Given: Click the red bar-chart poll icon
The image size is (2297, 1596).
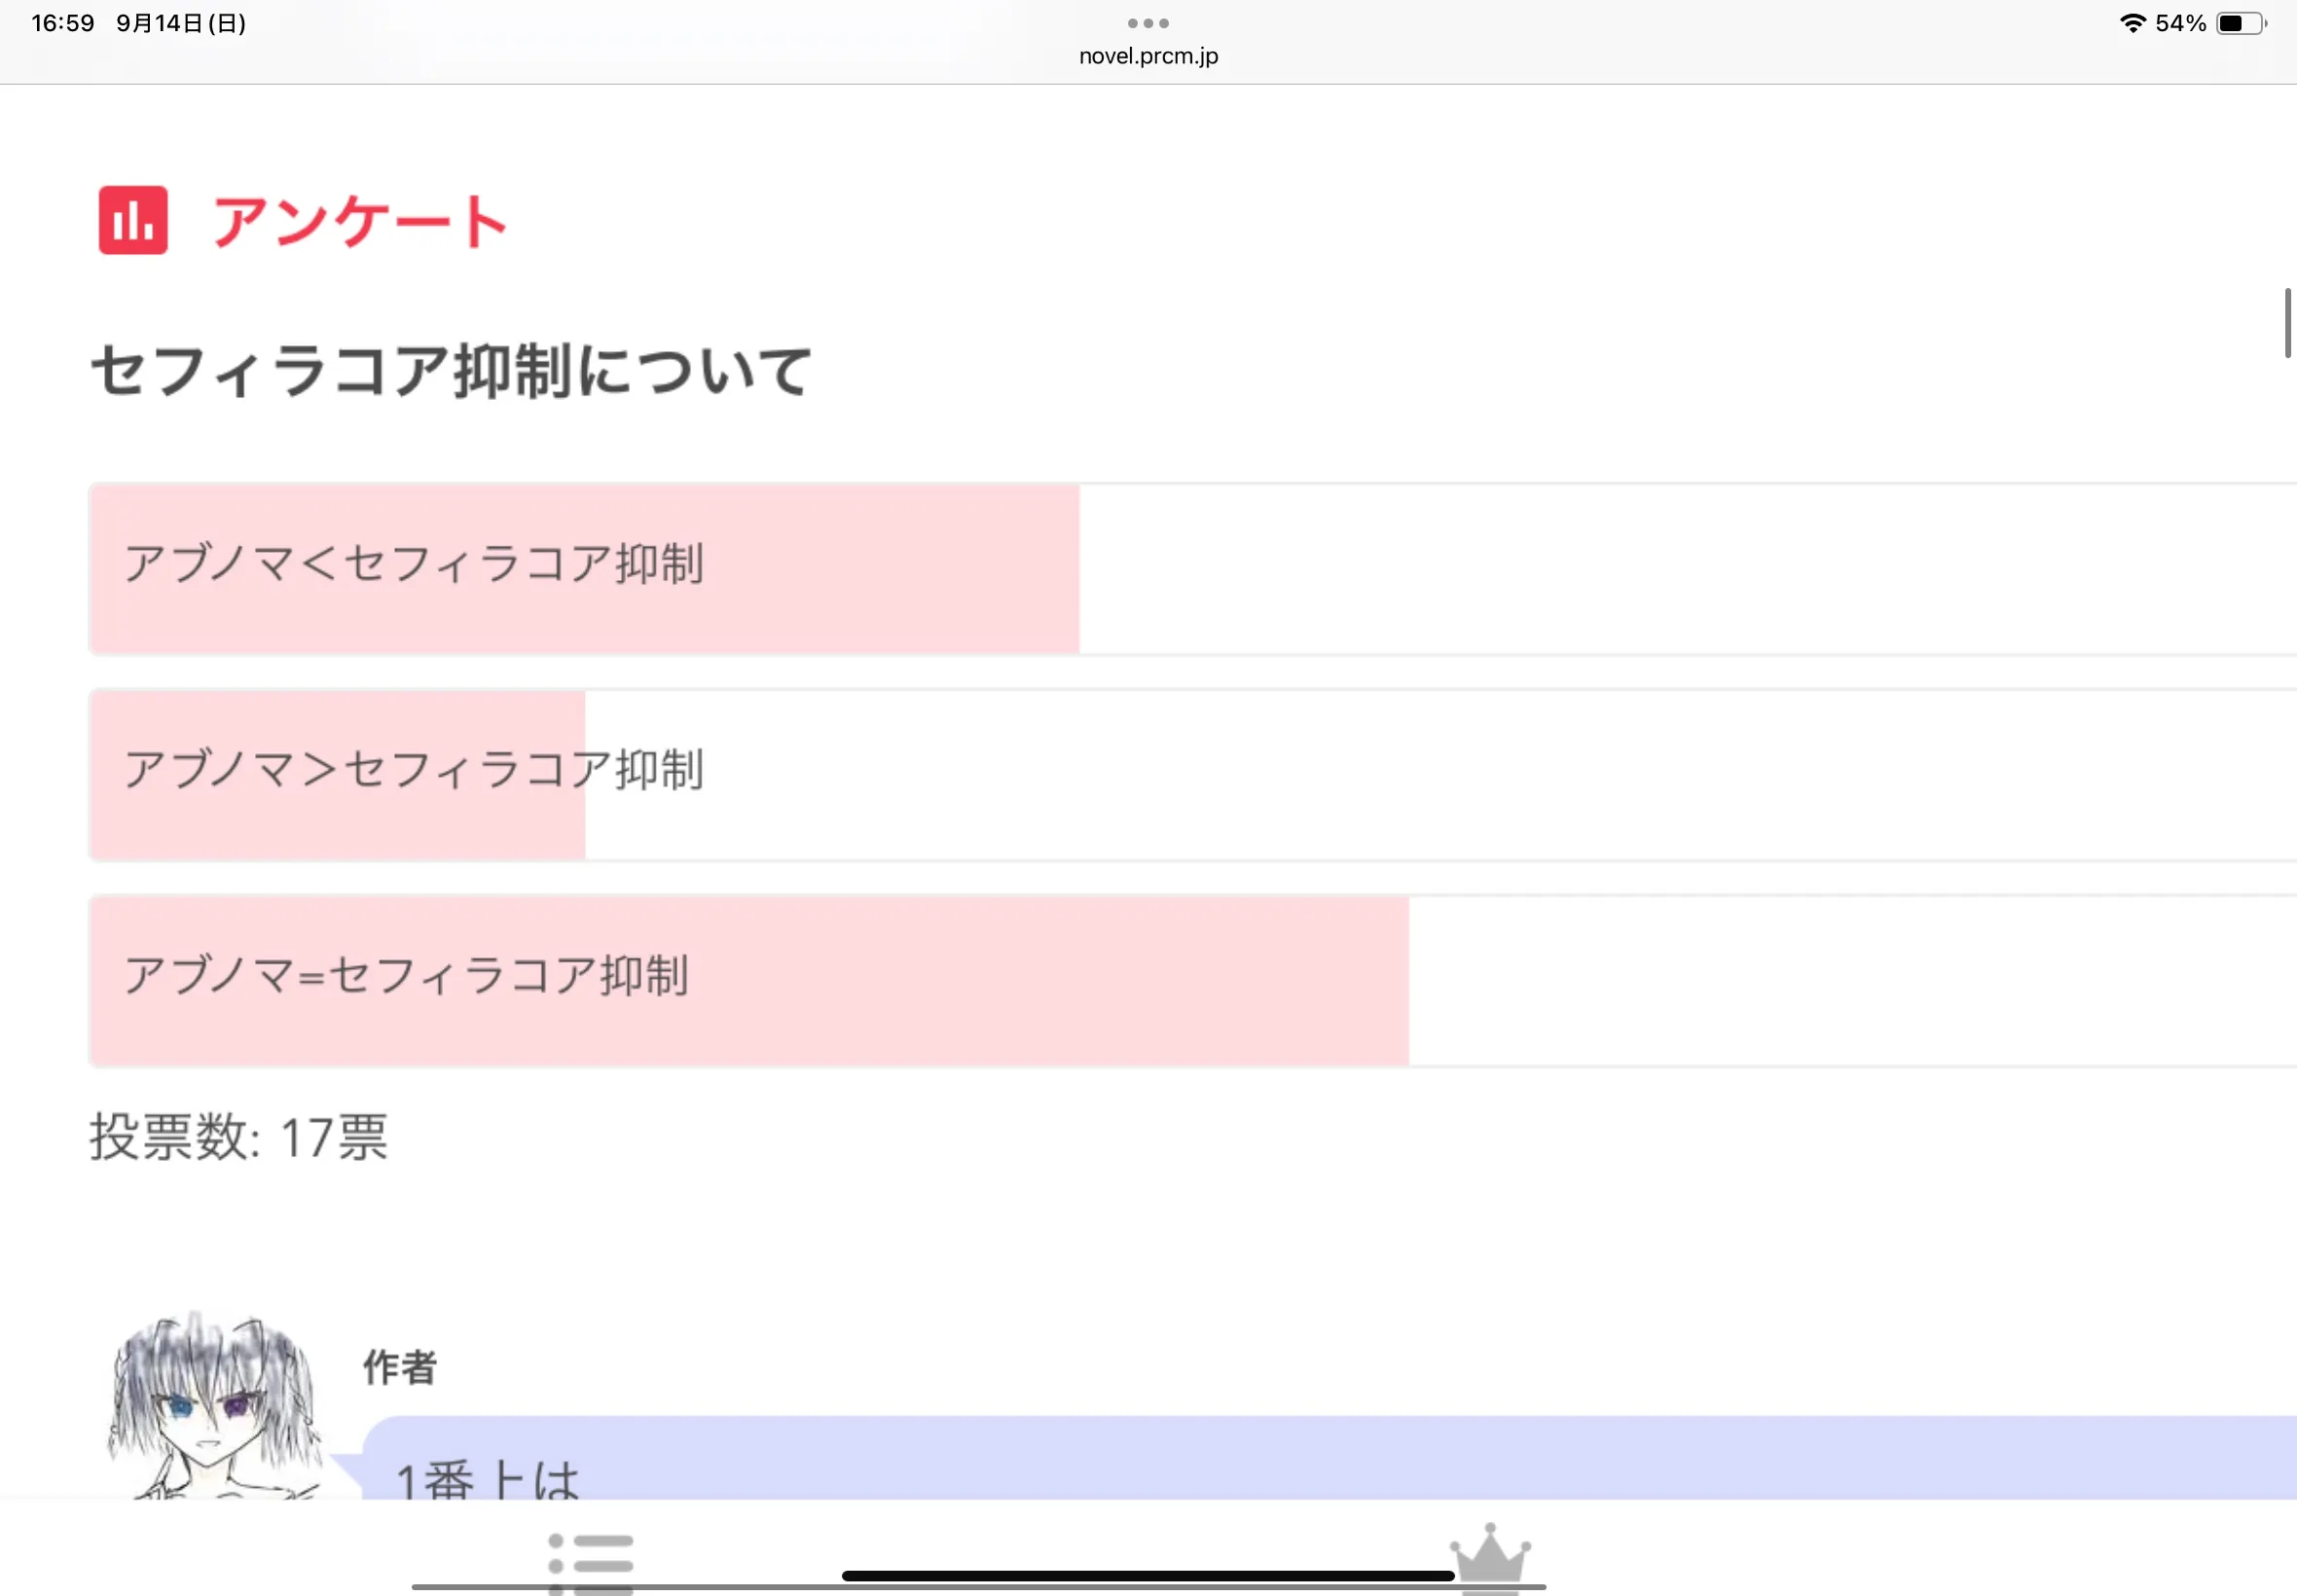Looking at the screenshot, I should (x=133, y=220).
